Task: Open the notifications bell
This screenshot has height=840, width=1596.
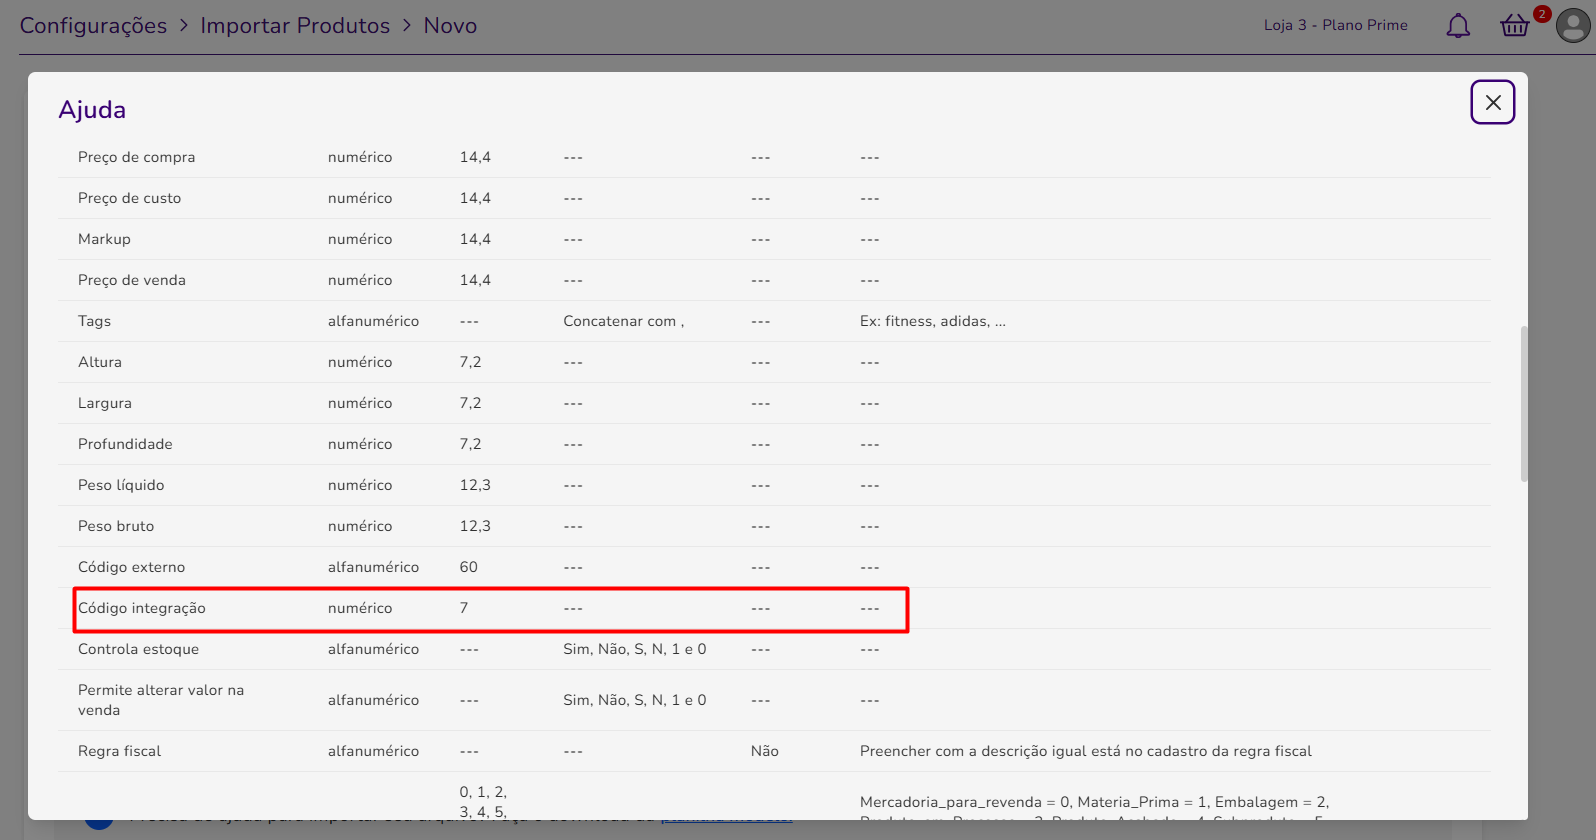Action: (x=1458, y=26)
